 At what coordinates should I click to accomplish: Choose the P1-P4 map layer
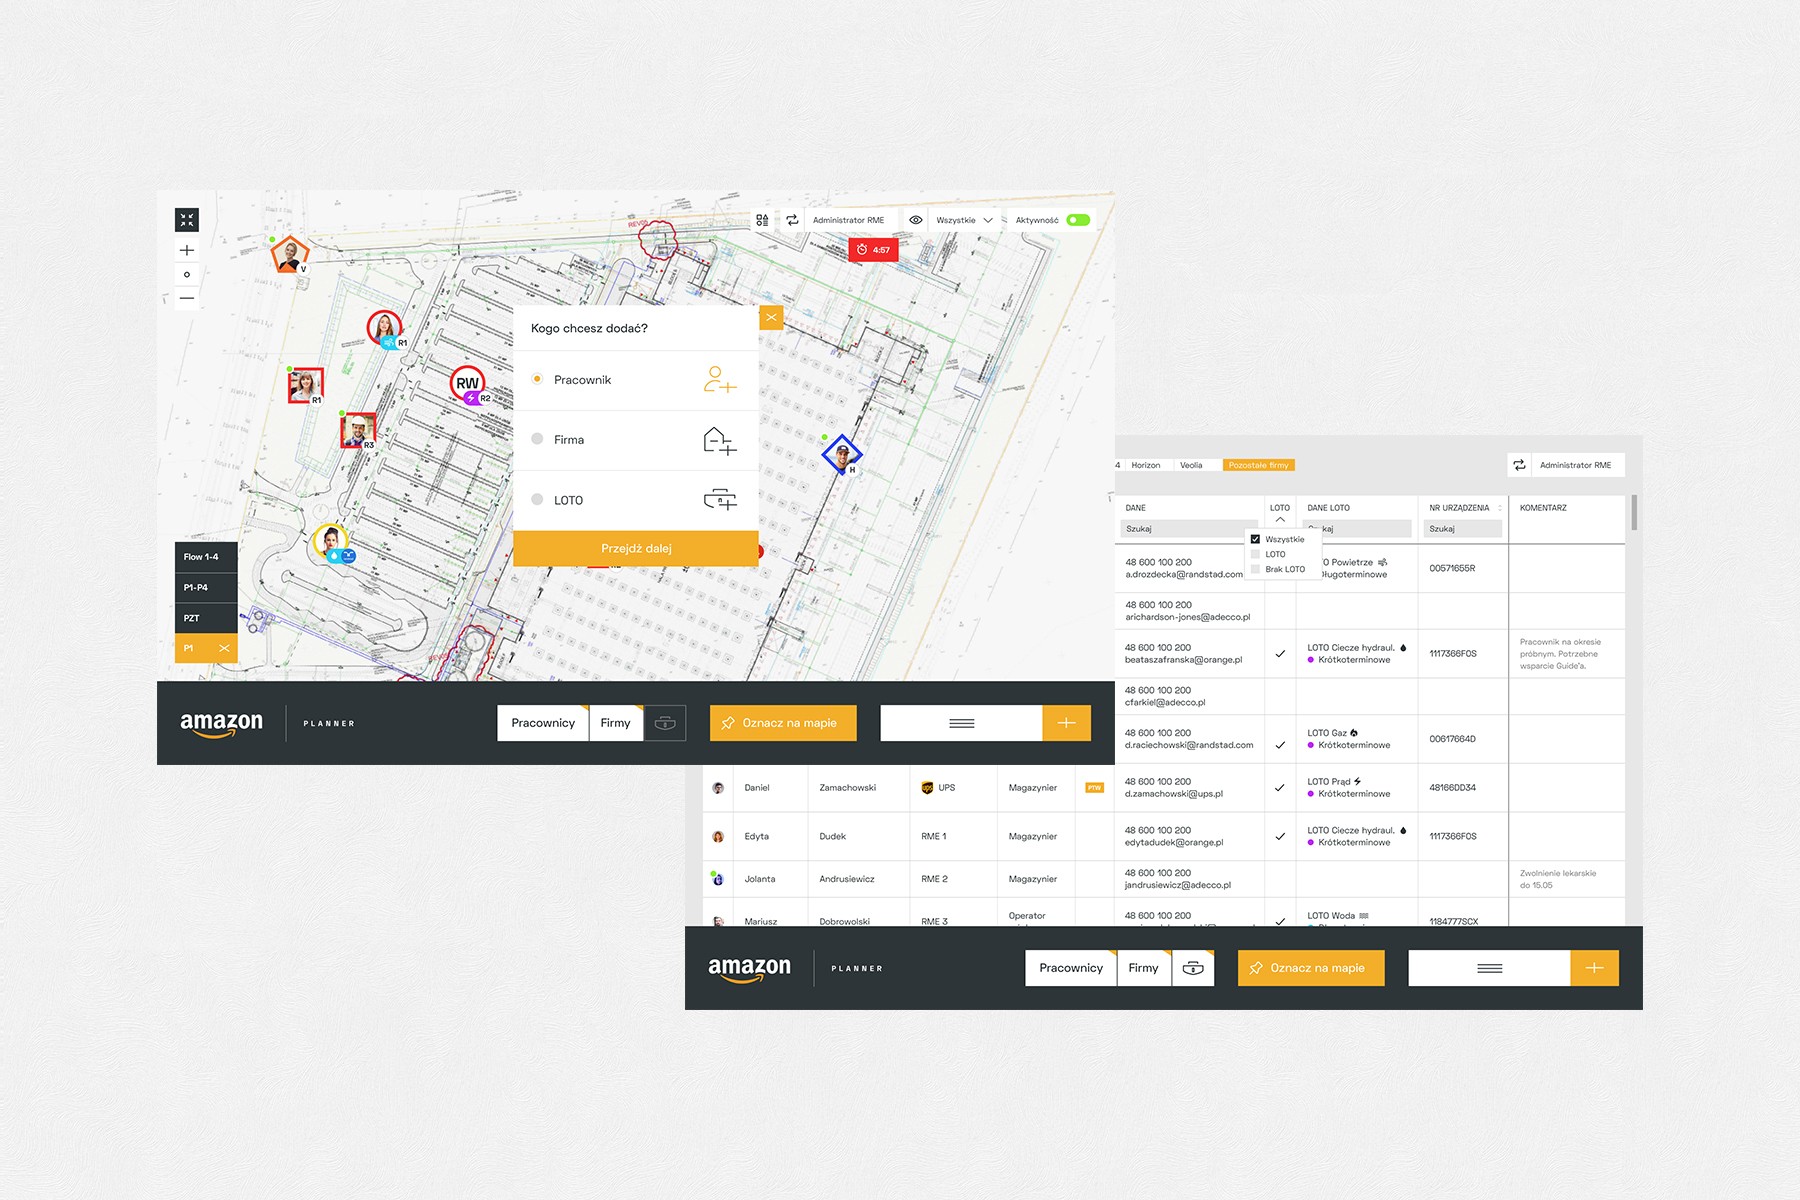pyautogui.click(x=206, y=587)
